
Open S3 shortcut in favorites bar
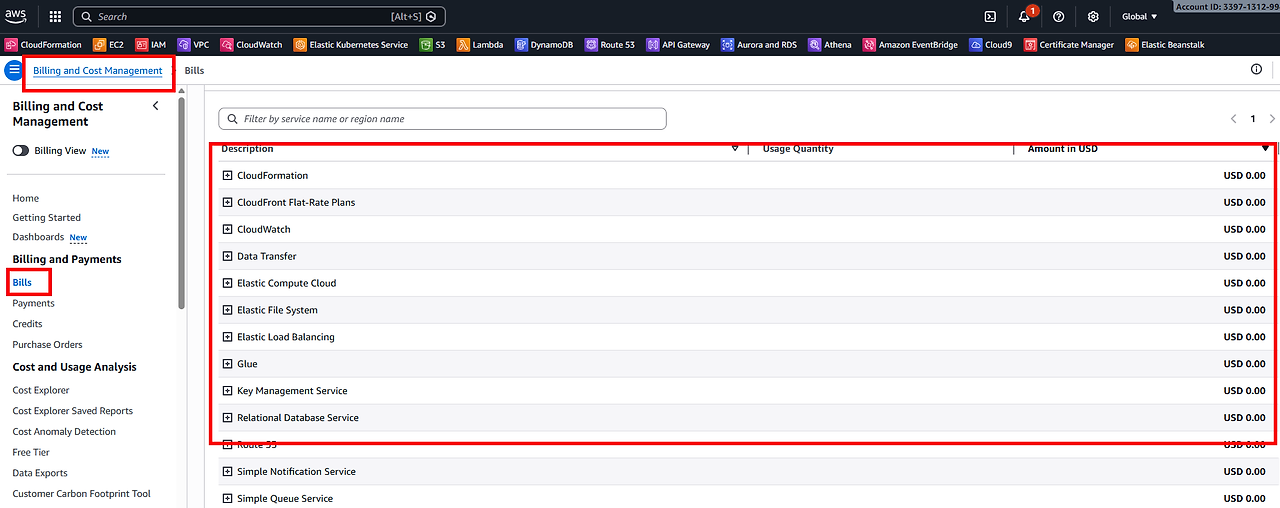[433, 45]
